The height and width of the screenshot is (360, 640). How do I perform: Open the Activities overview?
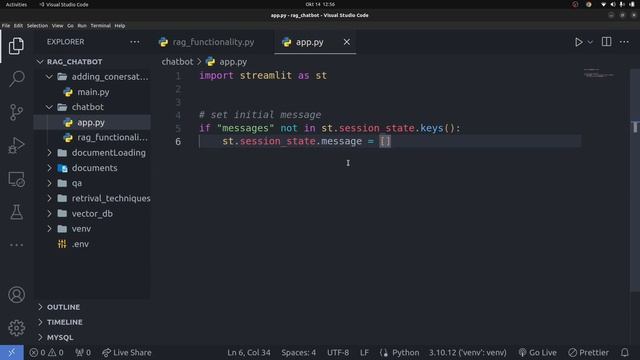click(x=16, y=4)
